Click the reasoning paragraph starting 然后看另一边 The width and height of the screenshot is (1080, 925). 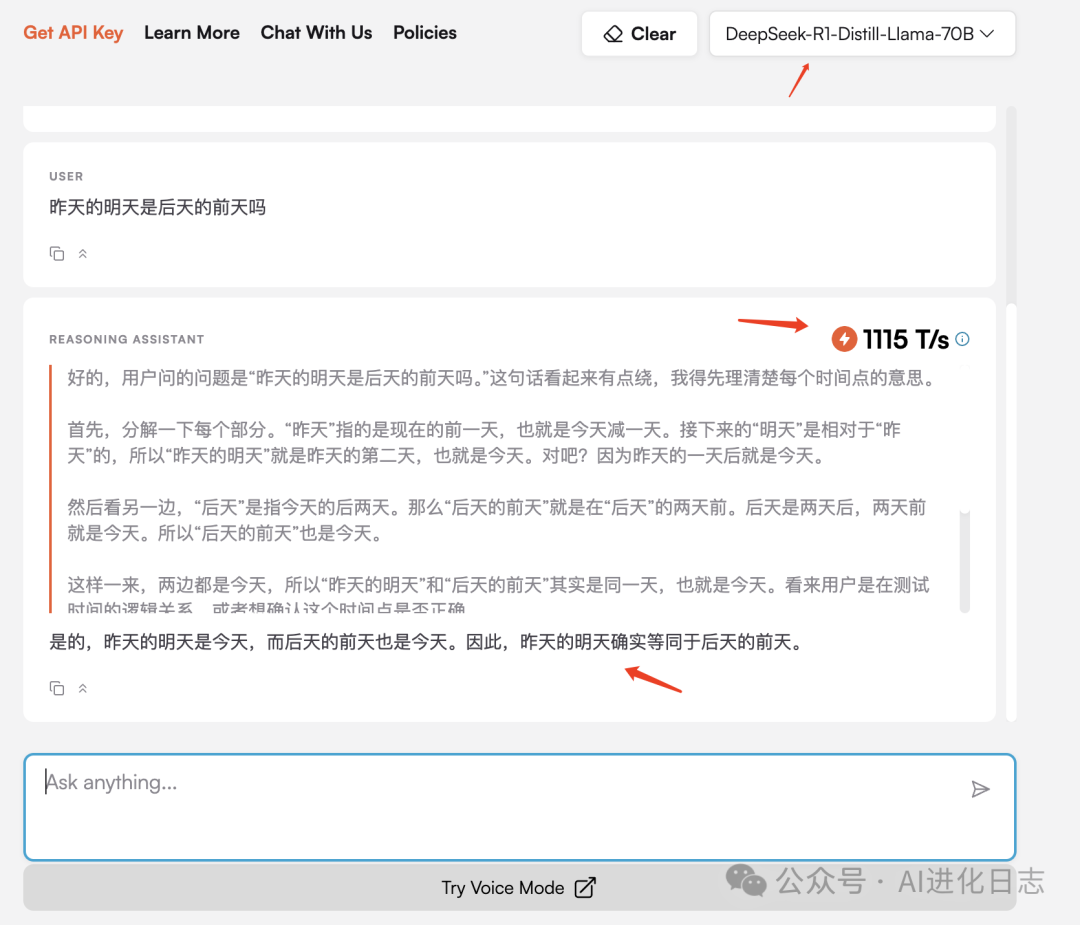pyautogui.click(x=496, y=520)
